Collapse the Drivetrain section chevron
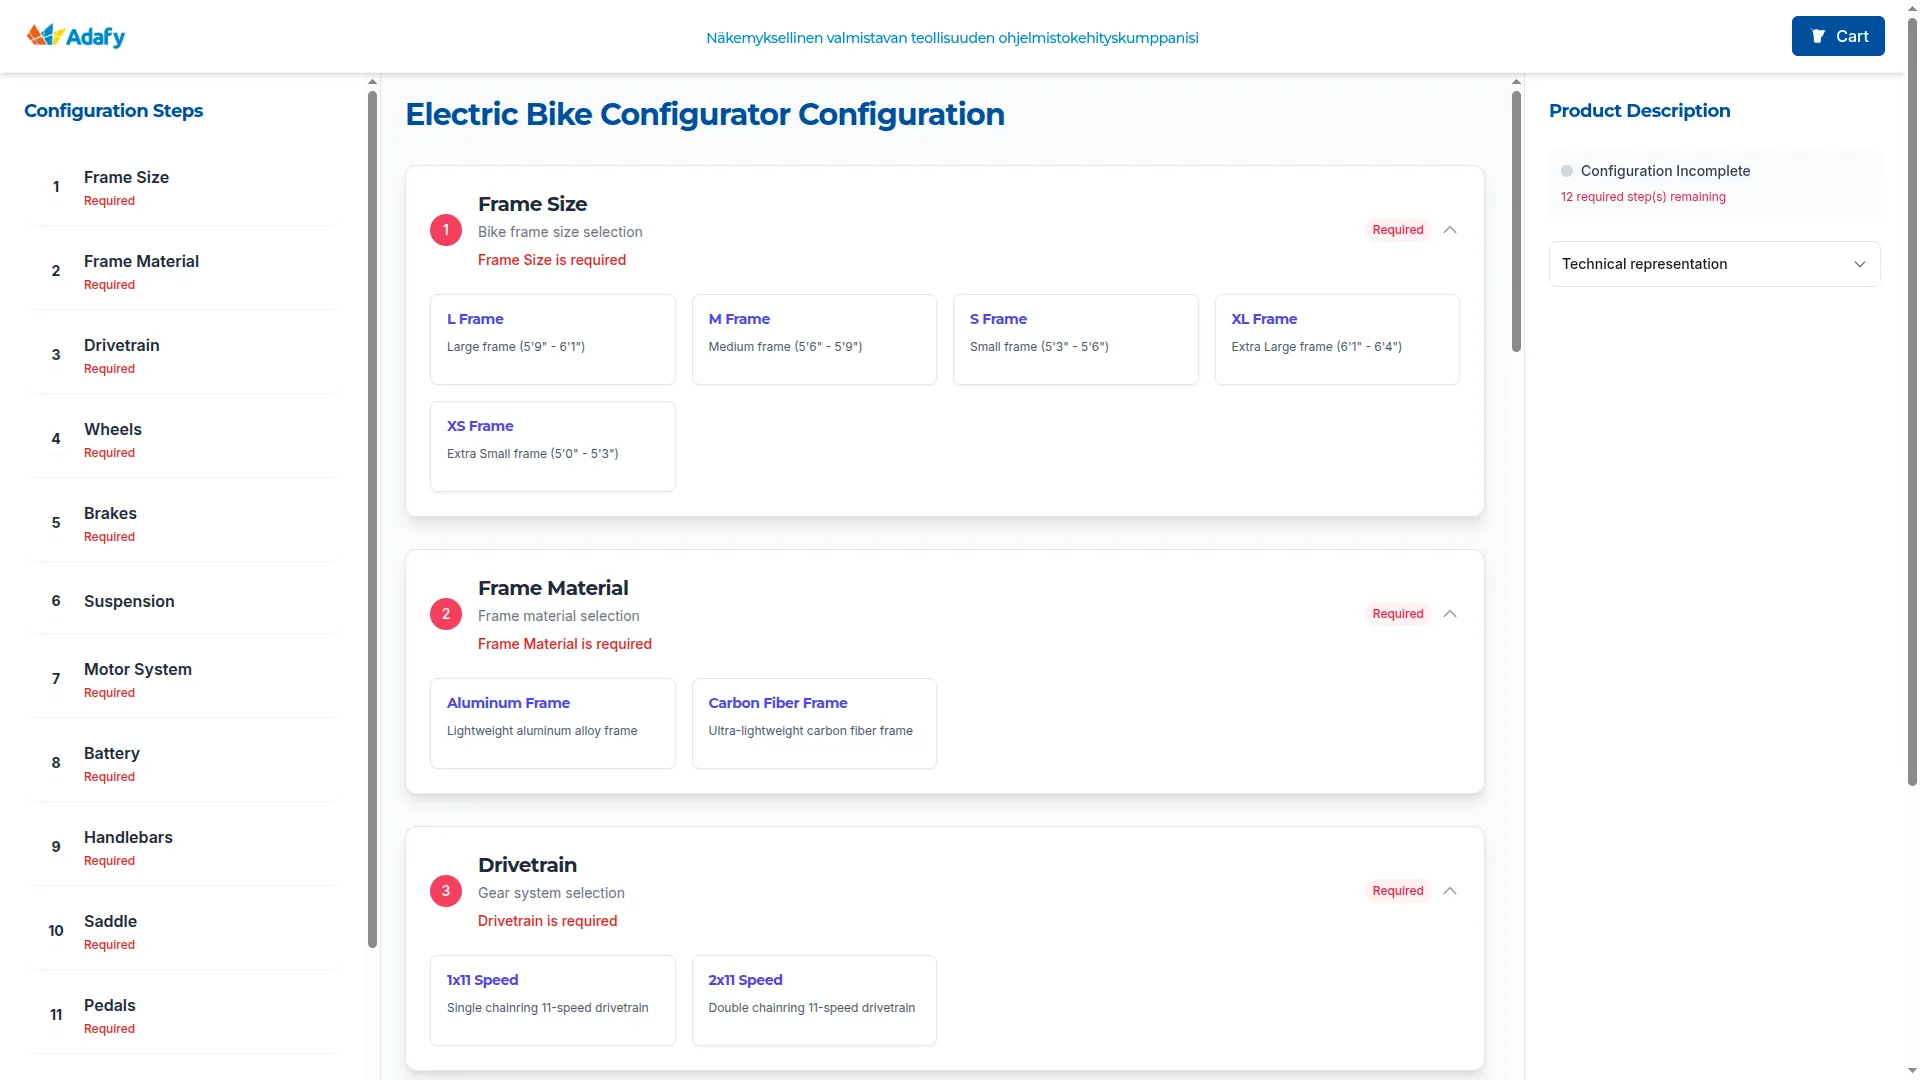Screen dimensions: 1920x1080 pos(1450,891)
